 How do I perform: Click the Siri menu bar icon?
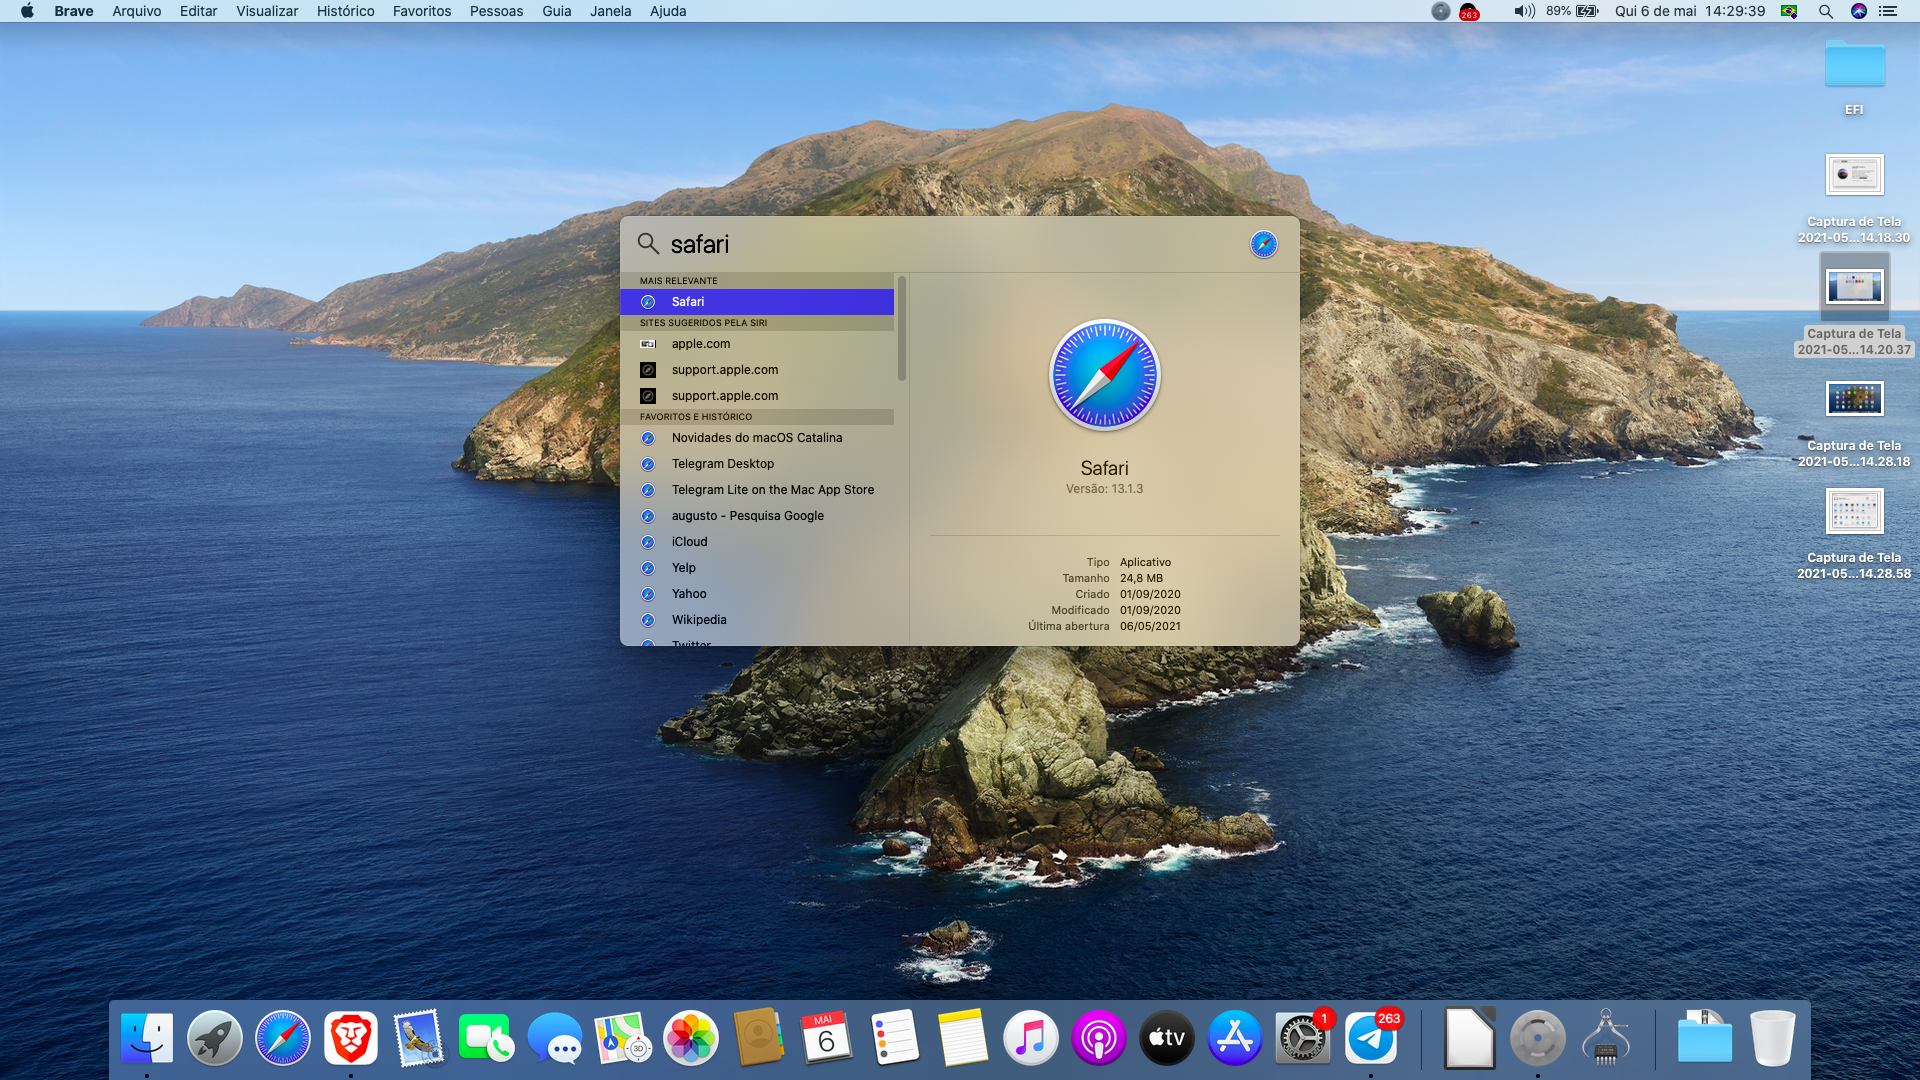[1858, 11]
